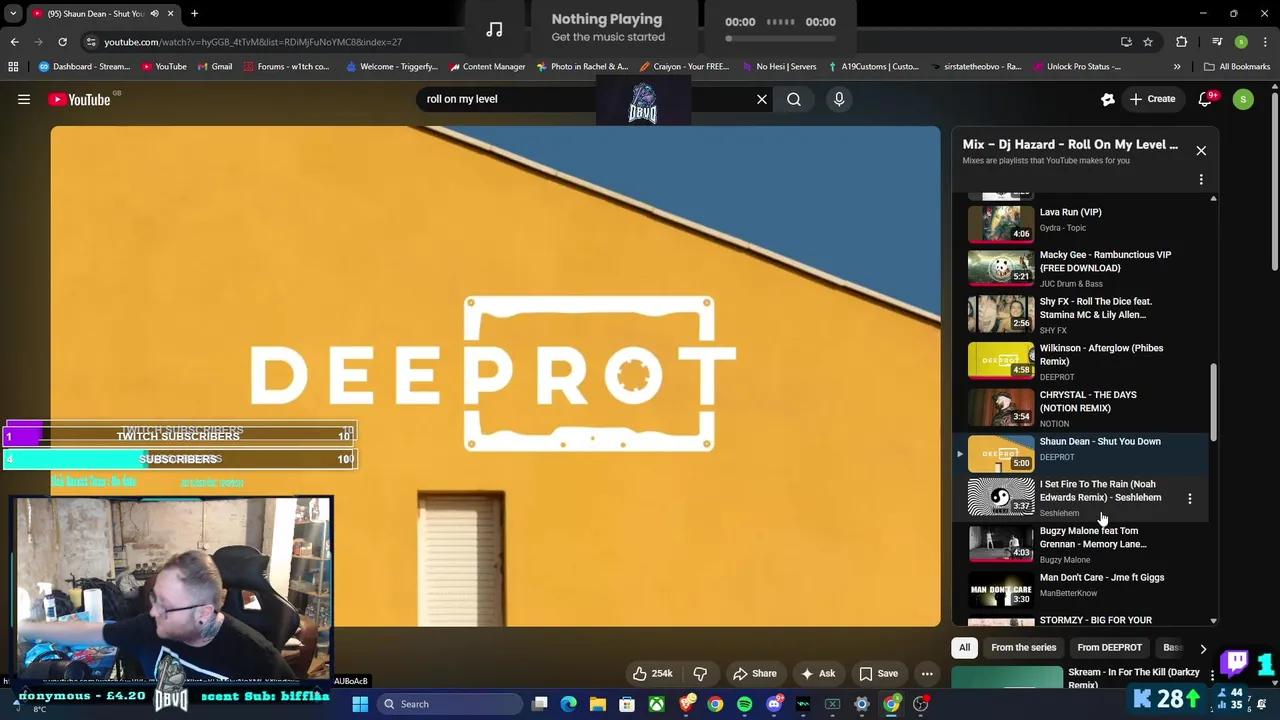This screenshot has height=720, width=1280.
Task: Select the All filter chip
Action: pos(964,648)
